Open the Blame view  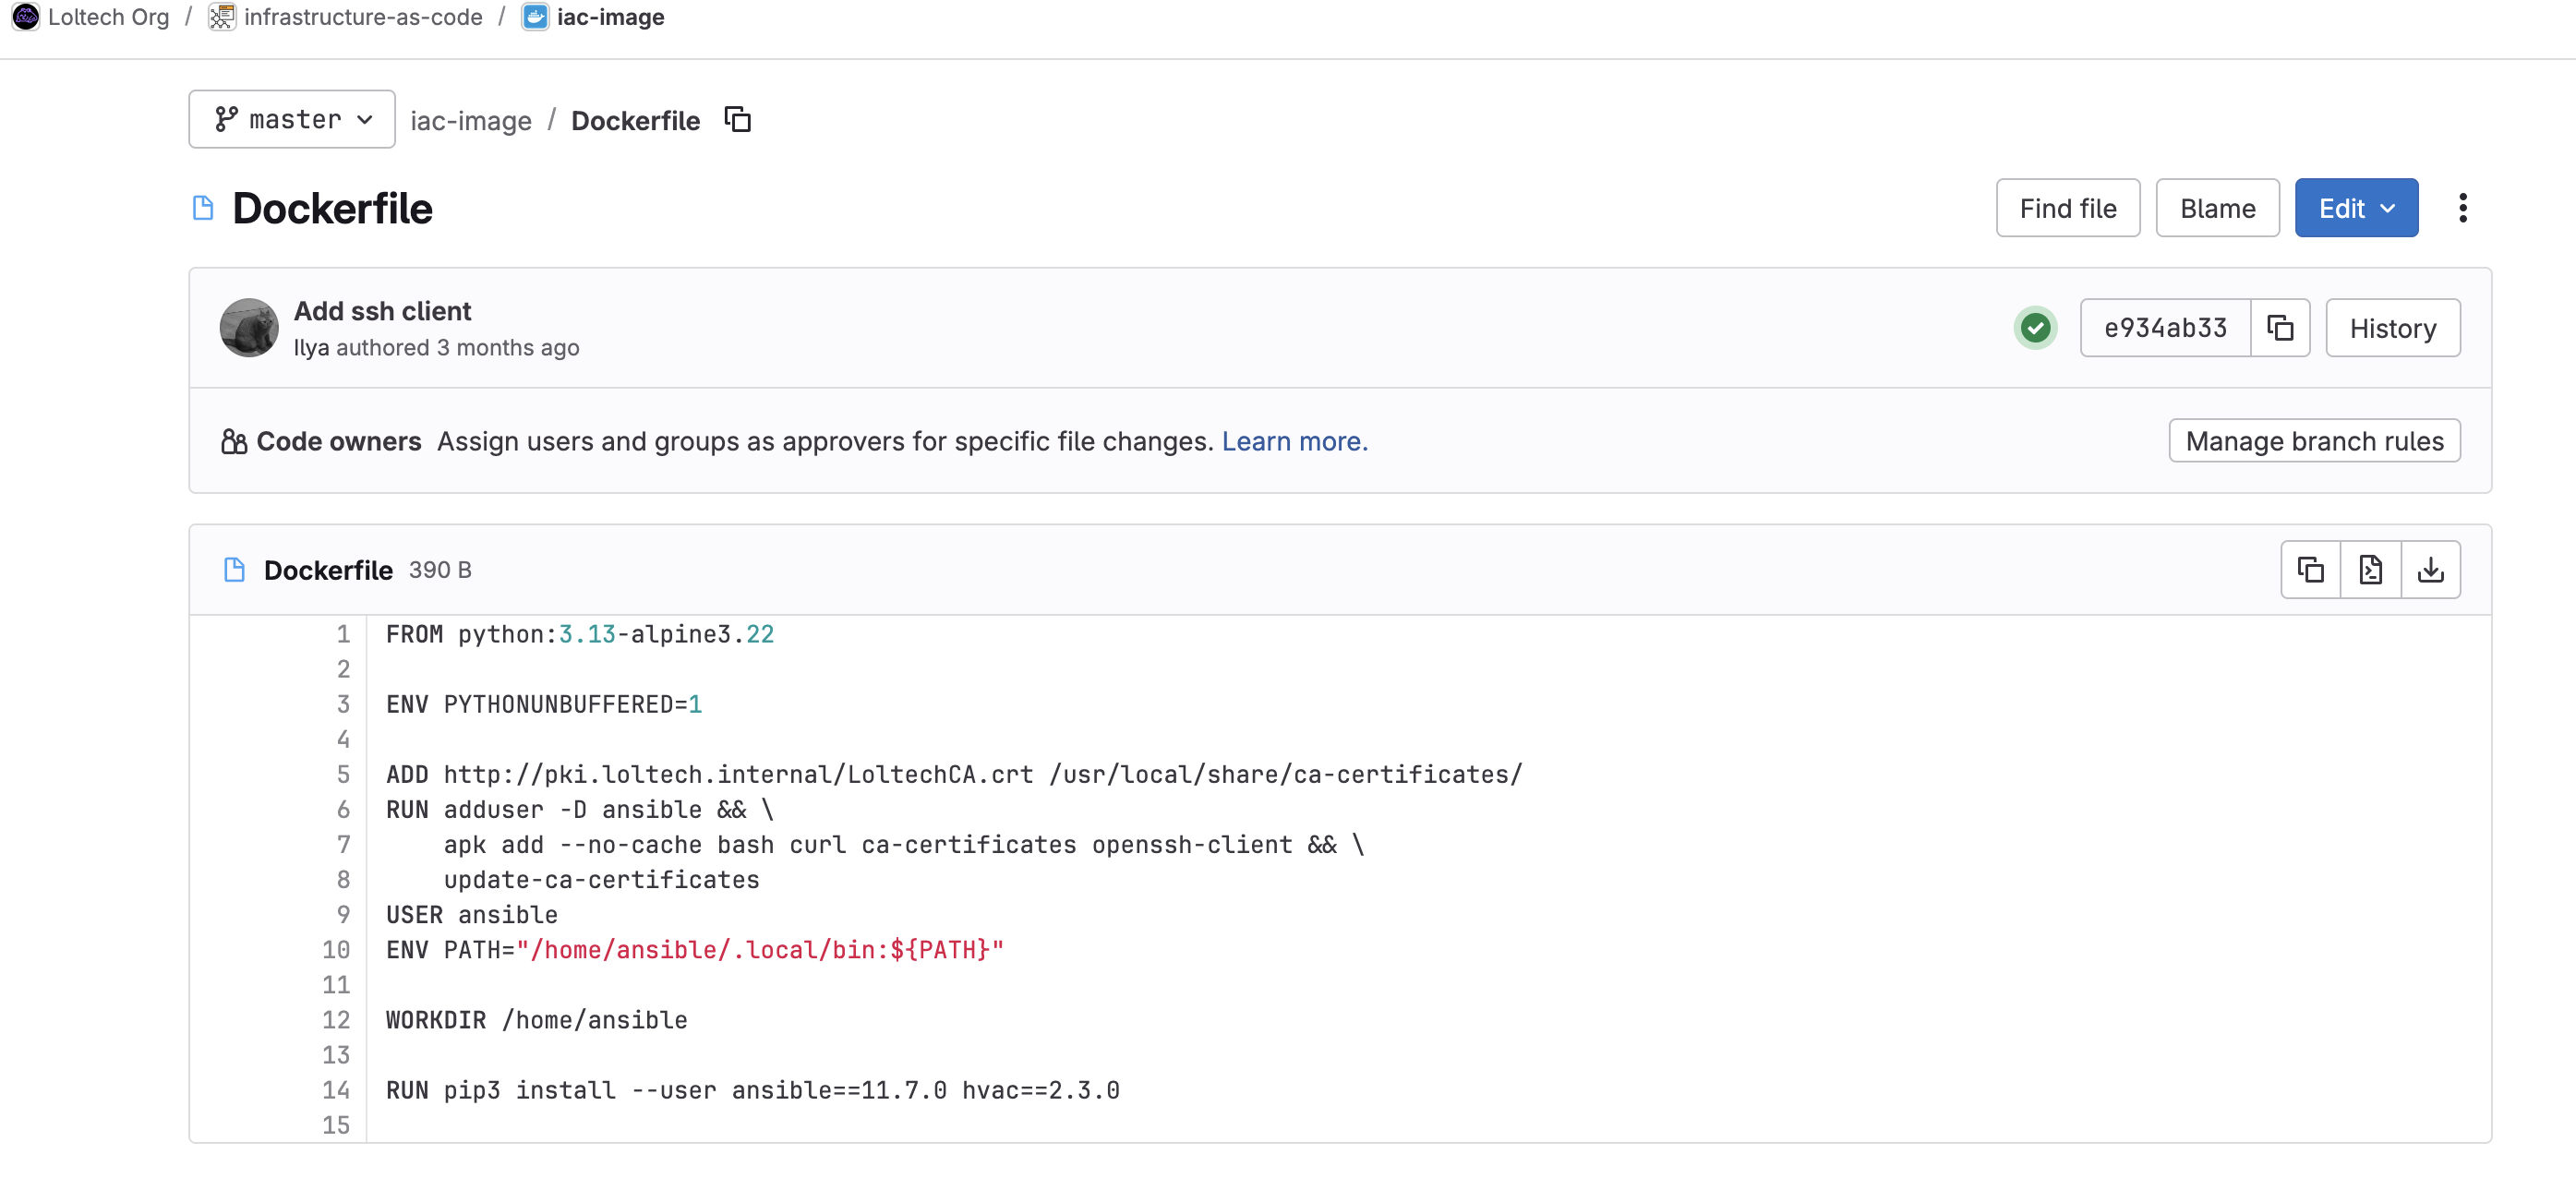[x=2217, y=208]
